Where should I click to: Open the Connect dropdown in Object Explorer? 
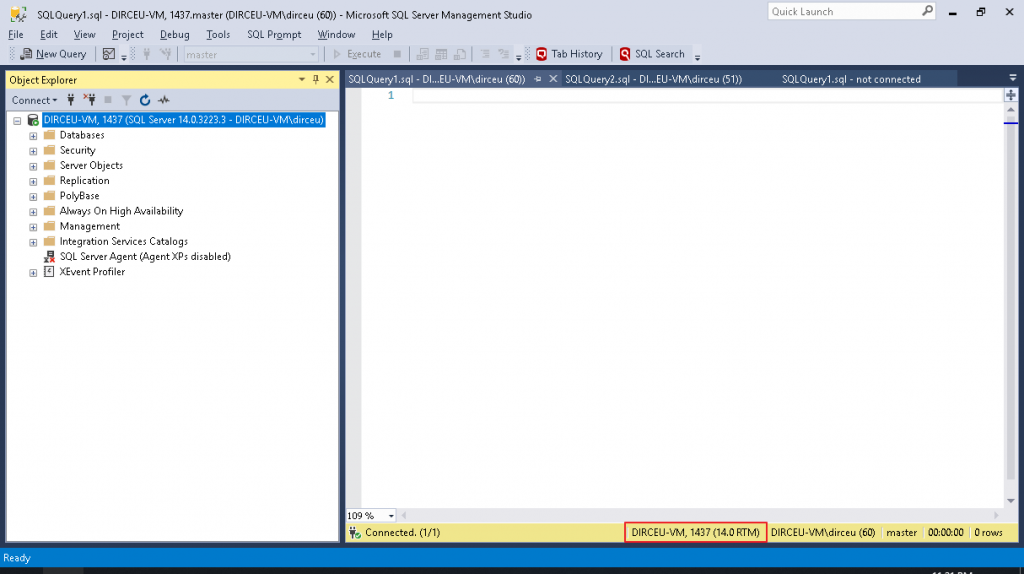35,100
